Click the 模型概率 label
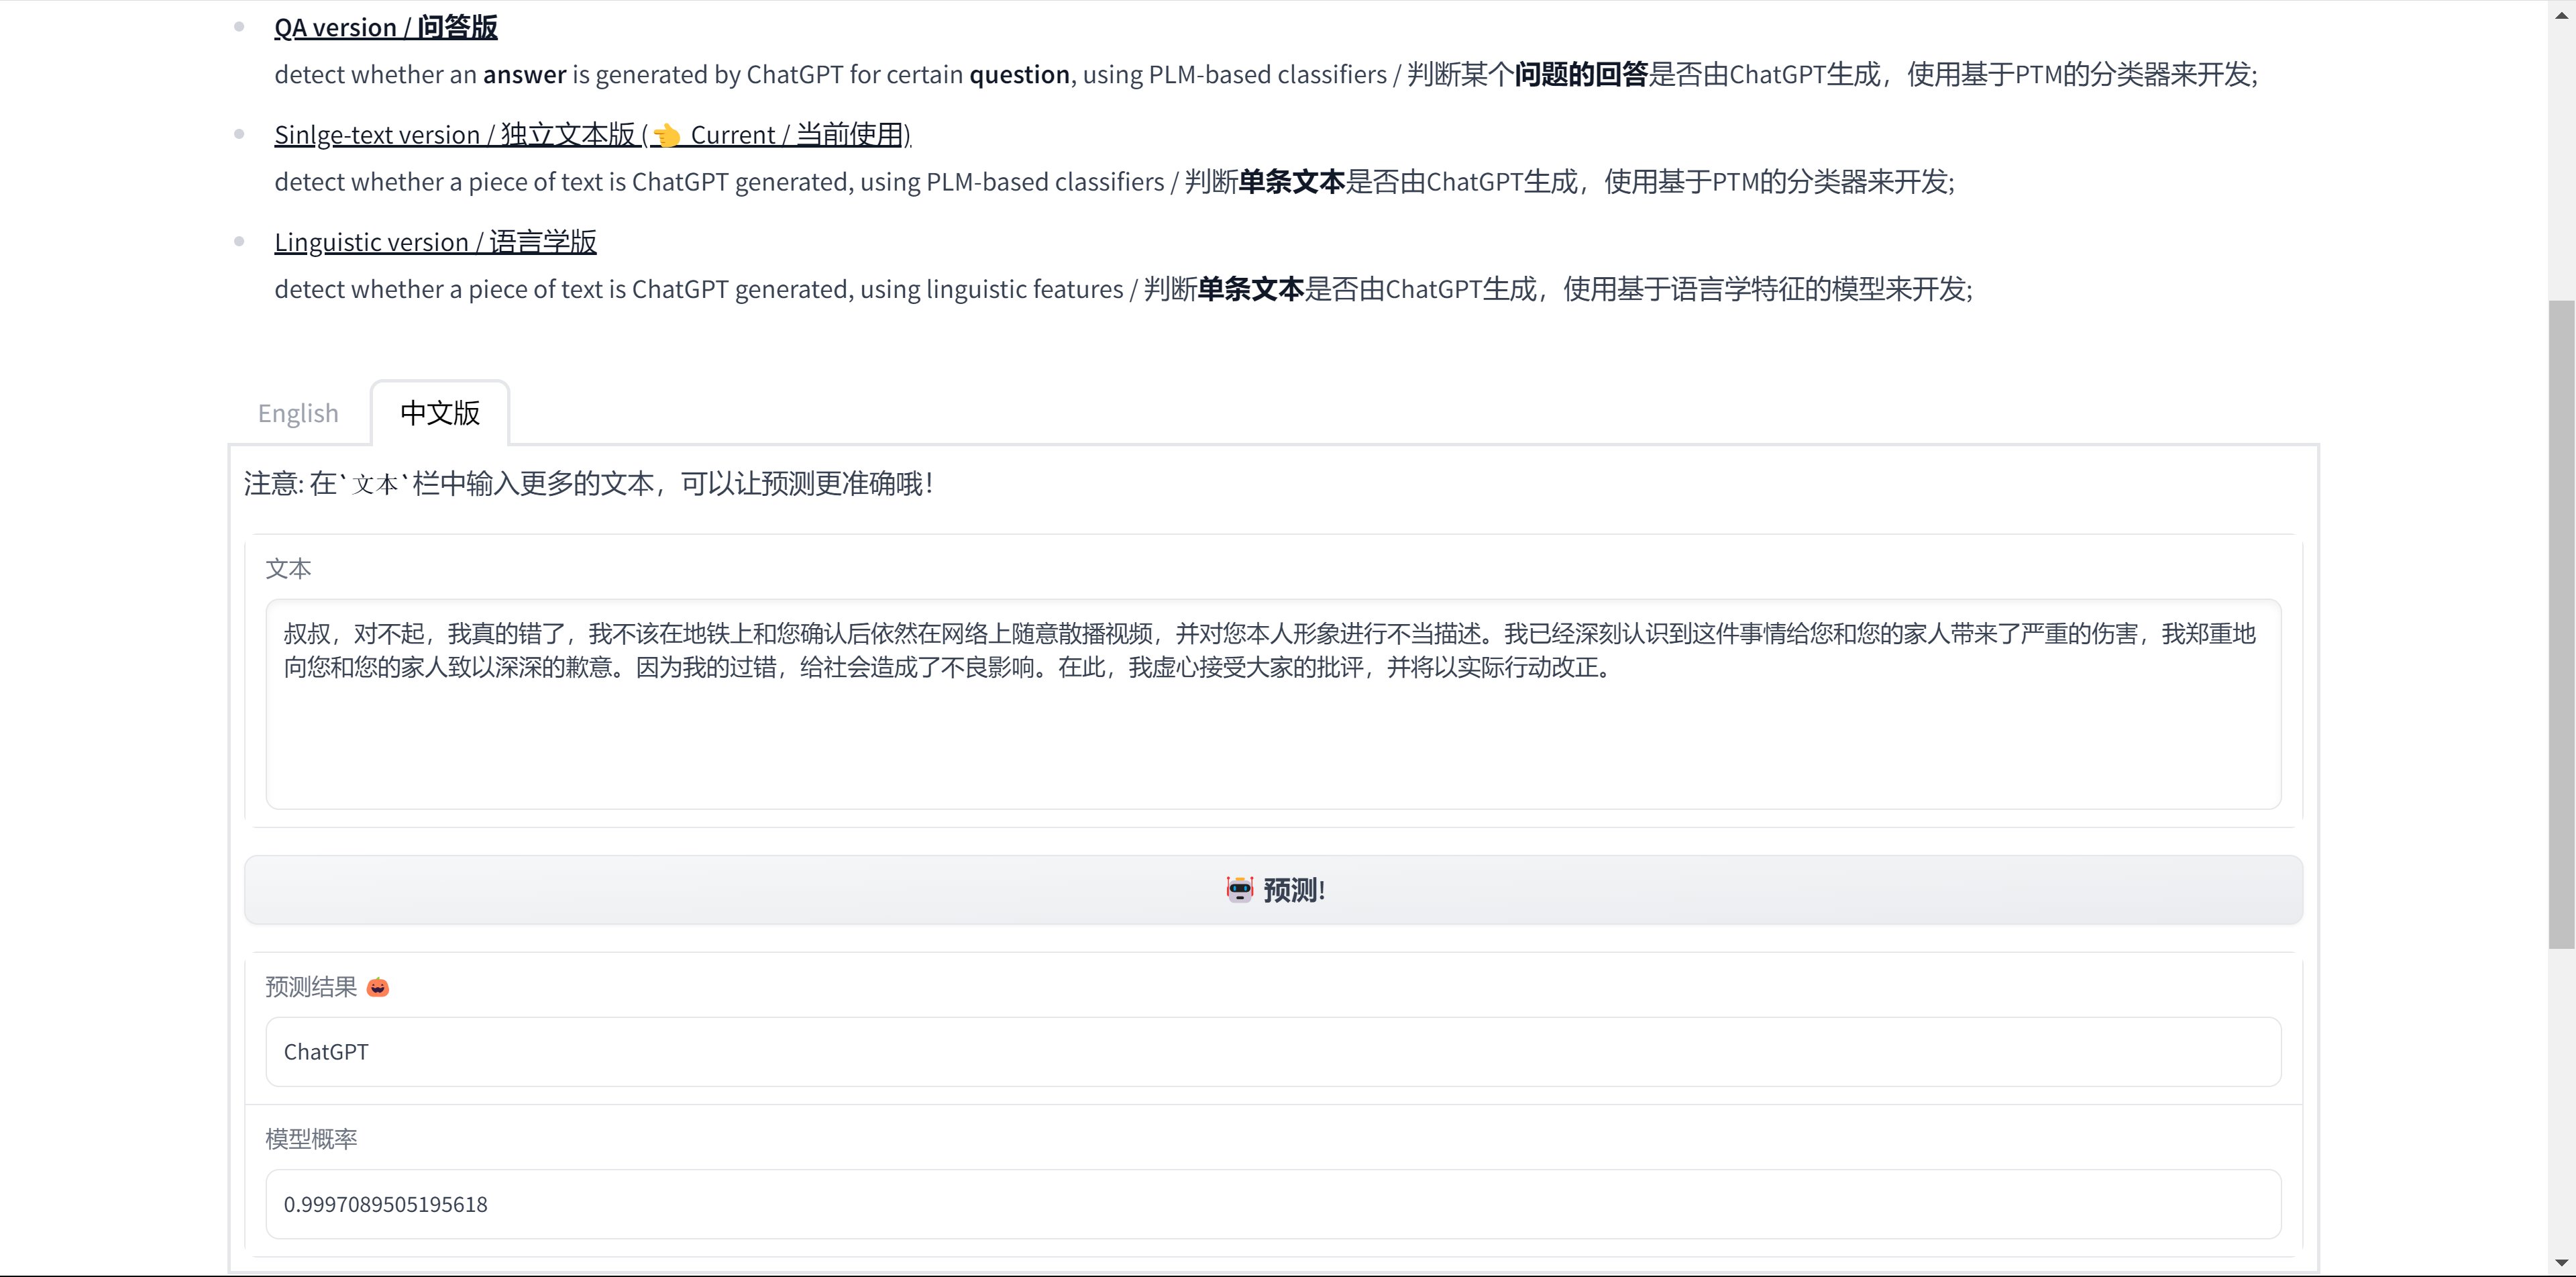Screen dimensions: 2576x1277 click(x=311, y=1139)
